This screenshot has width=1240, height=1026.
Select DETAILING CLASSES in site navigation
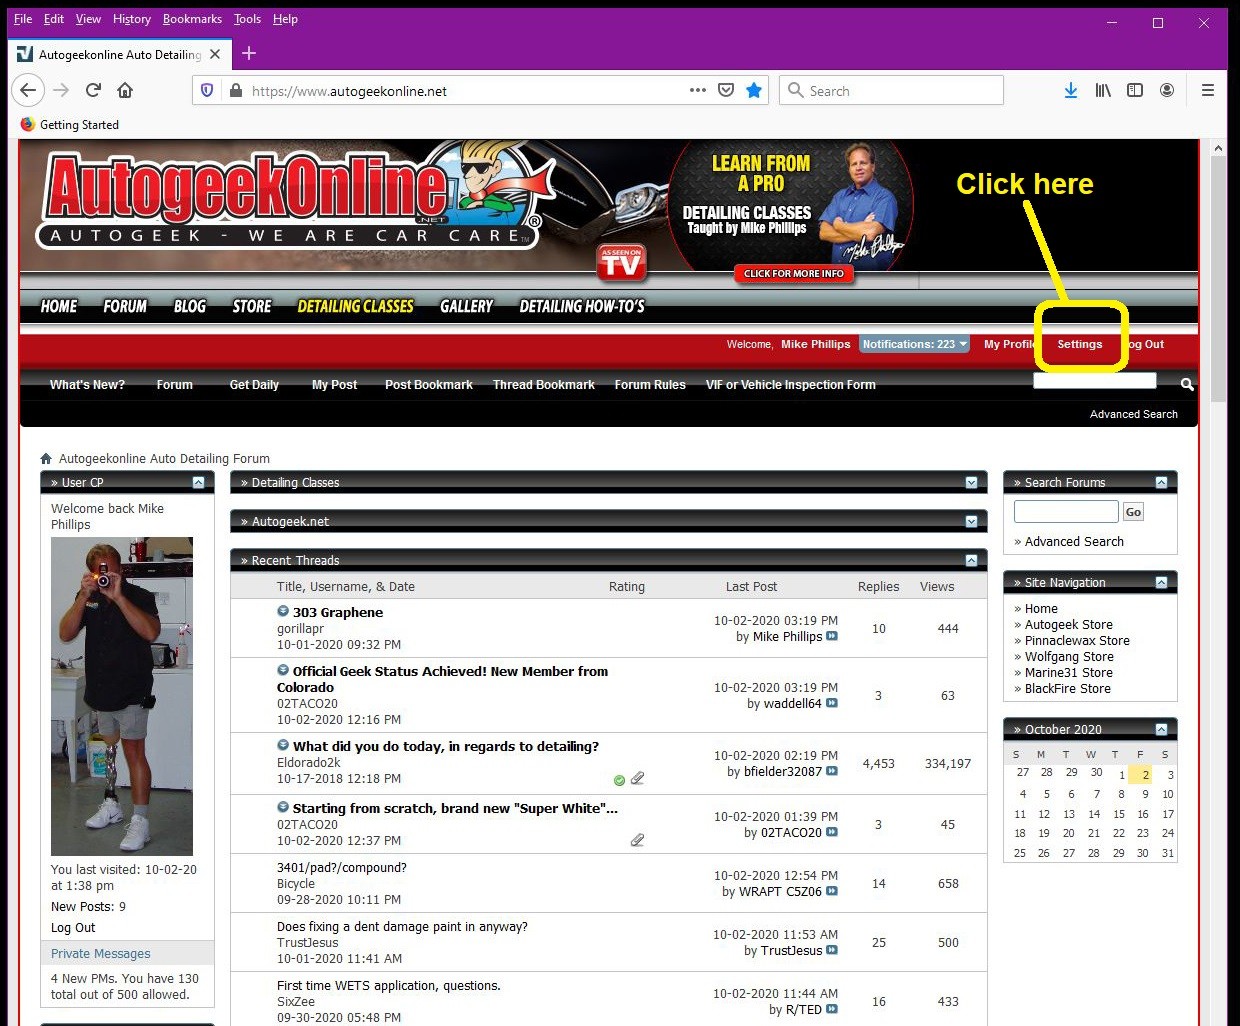click(x=356, y=306)
